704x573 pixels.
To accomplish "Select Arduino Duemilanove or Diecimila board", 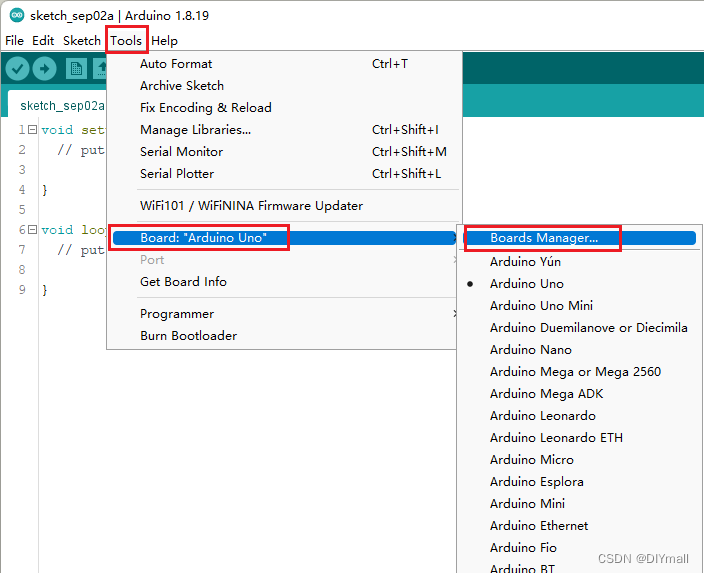I will click(x=580, y=328).
